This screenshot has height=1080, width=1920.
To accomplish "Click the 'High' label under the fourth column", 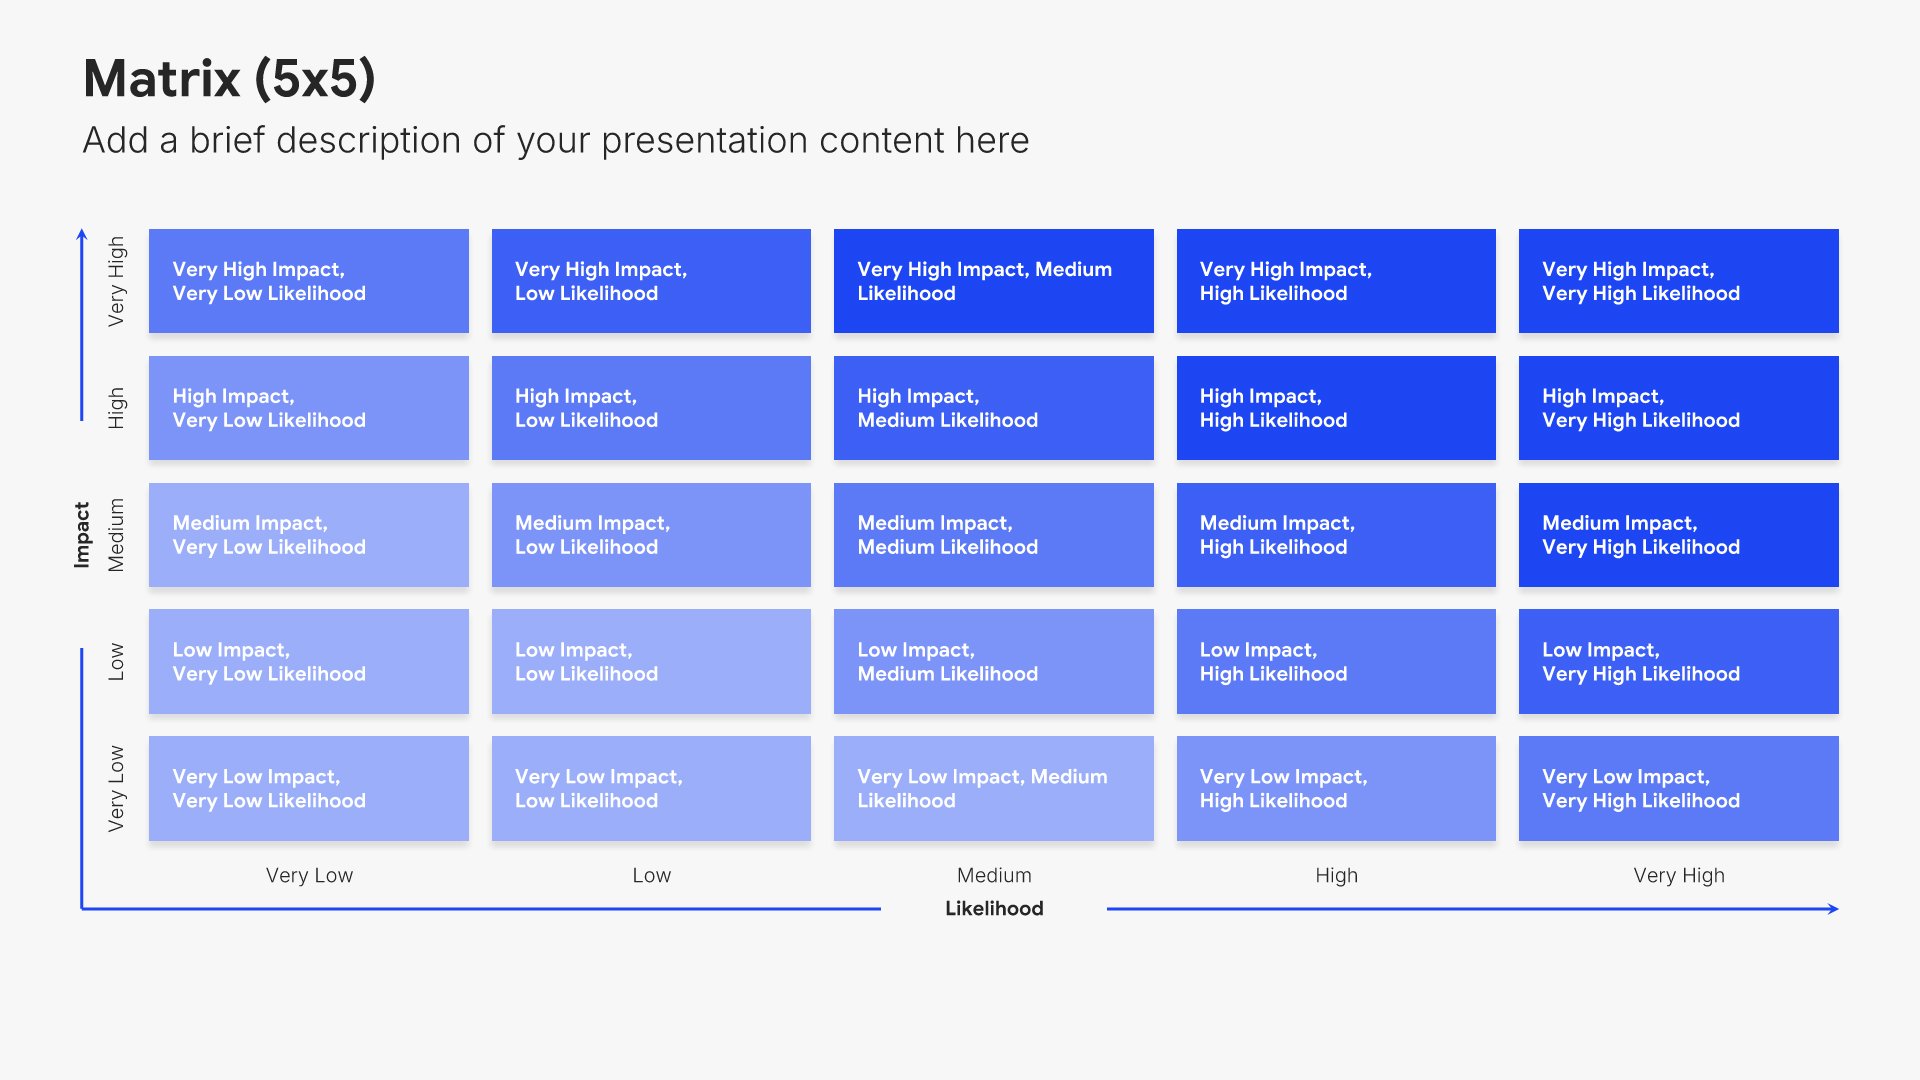I will 1336,875.
